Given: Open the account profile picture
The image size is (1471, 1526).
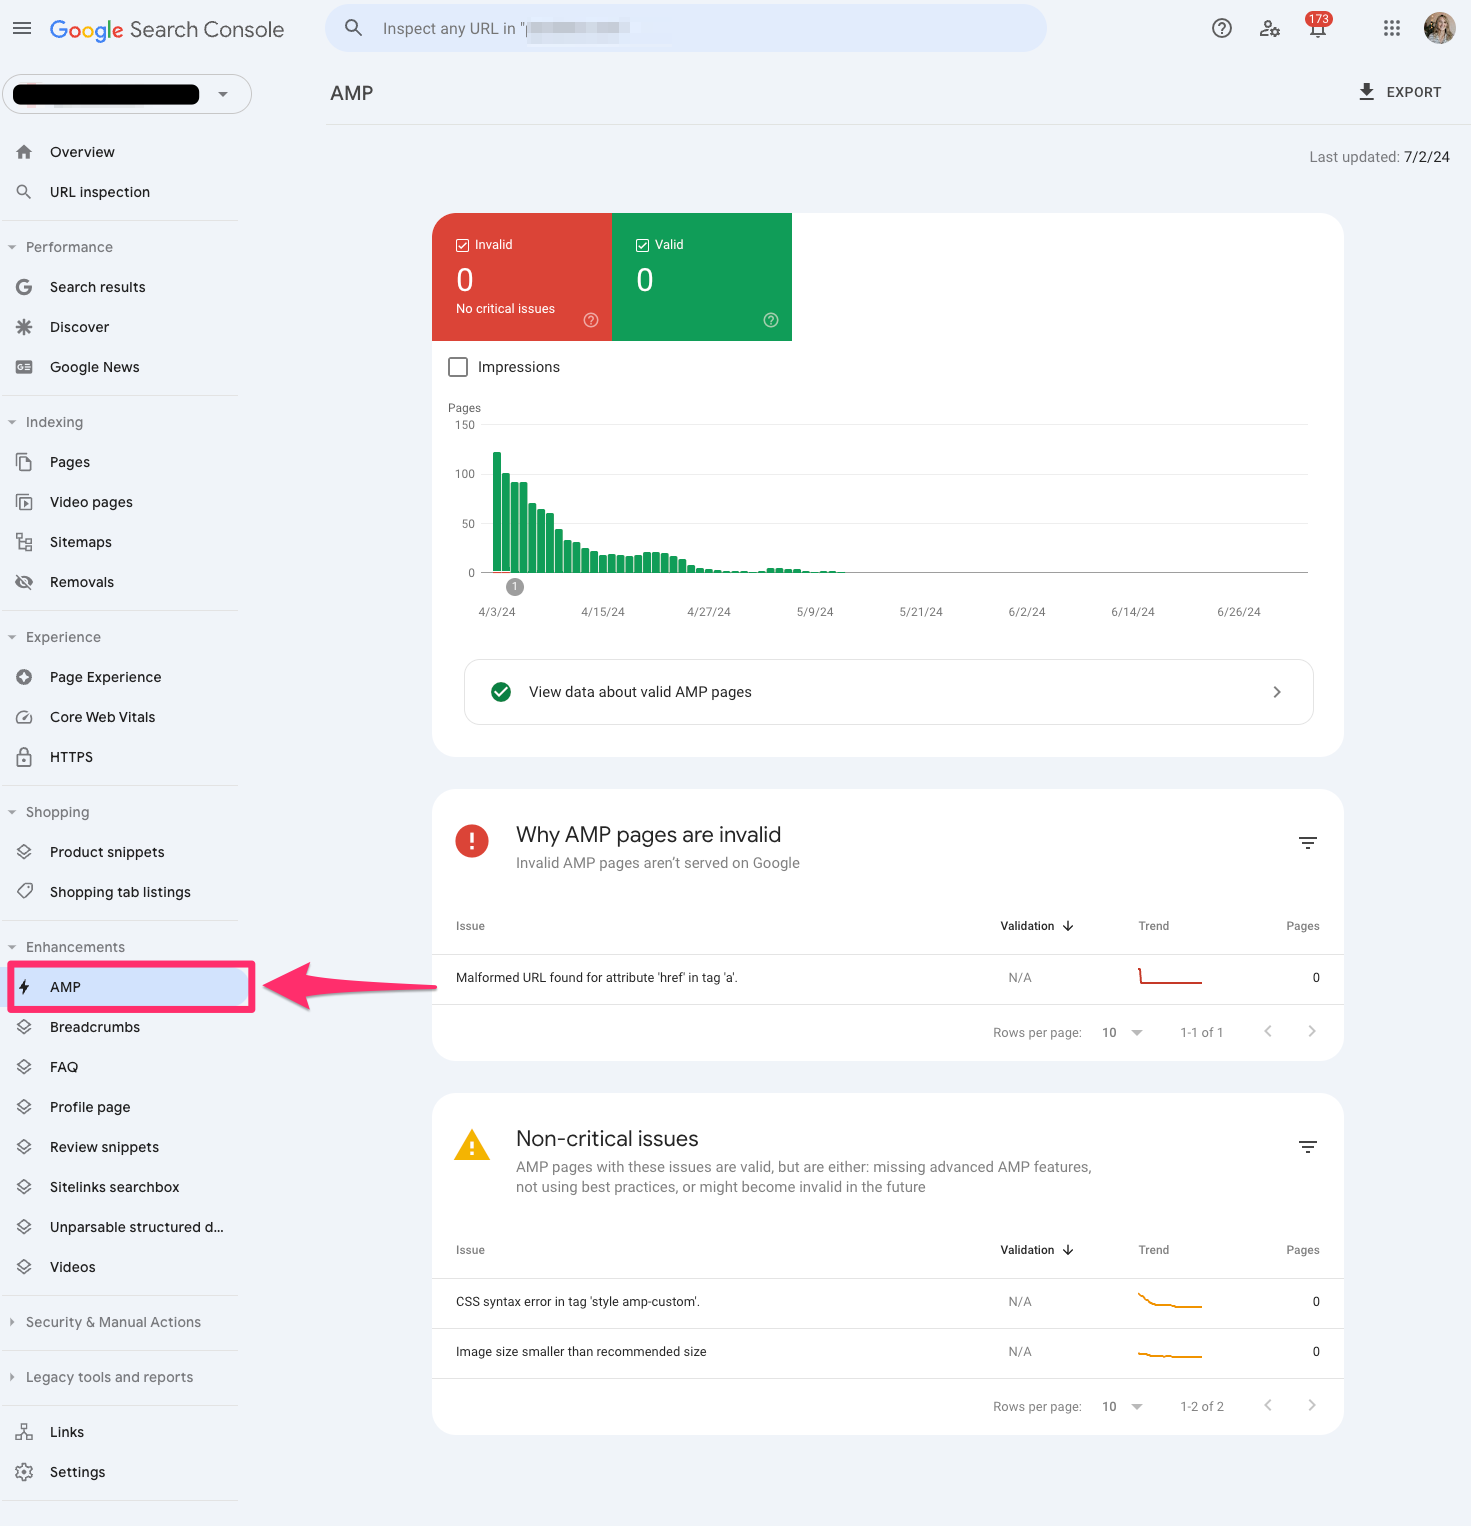Looking at the screenshot, I should (x=1440, y=29).
